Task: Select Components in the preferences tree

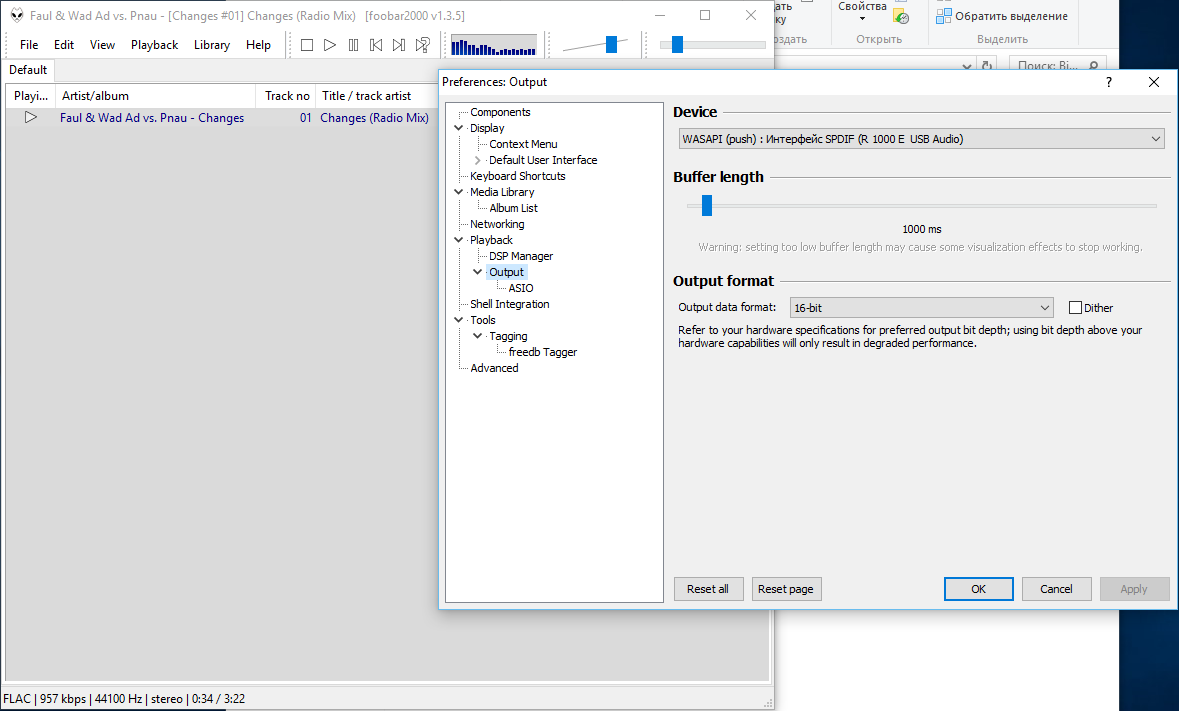Action: pyautogui.click(x=500, y=112)
